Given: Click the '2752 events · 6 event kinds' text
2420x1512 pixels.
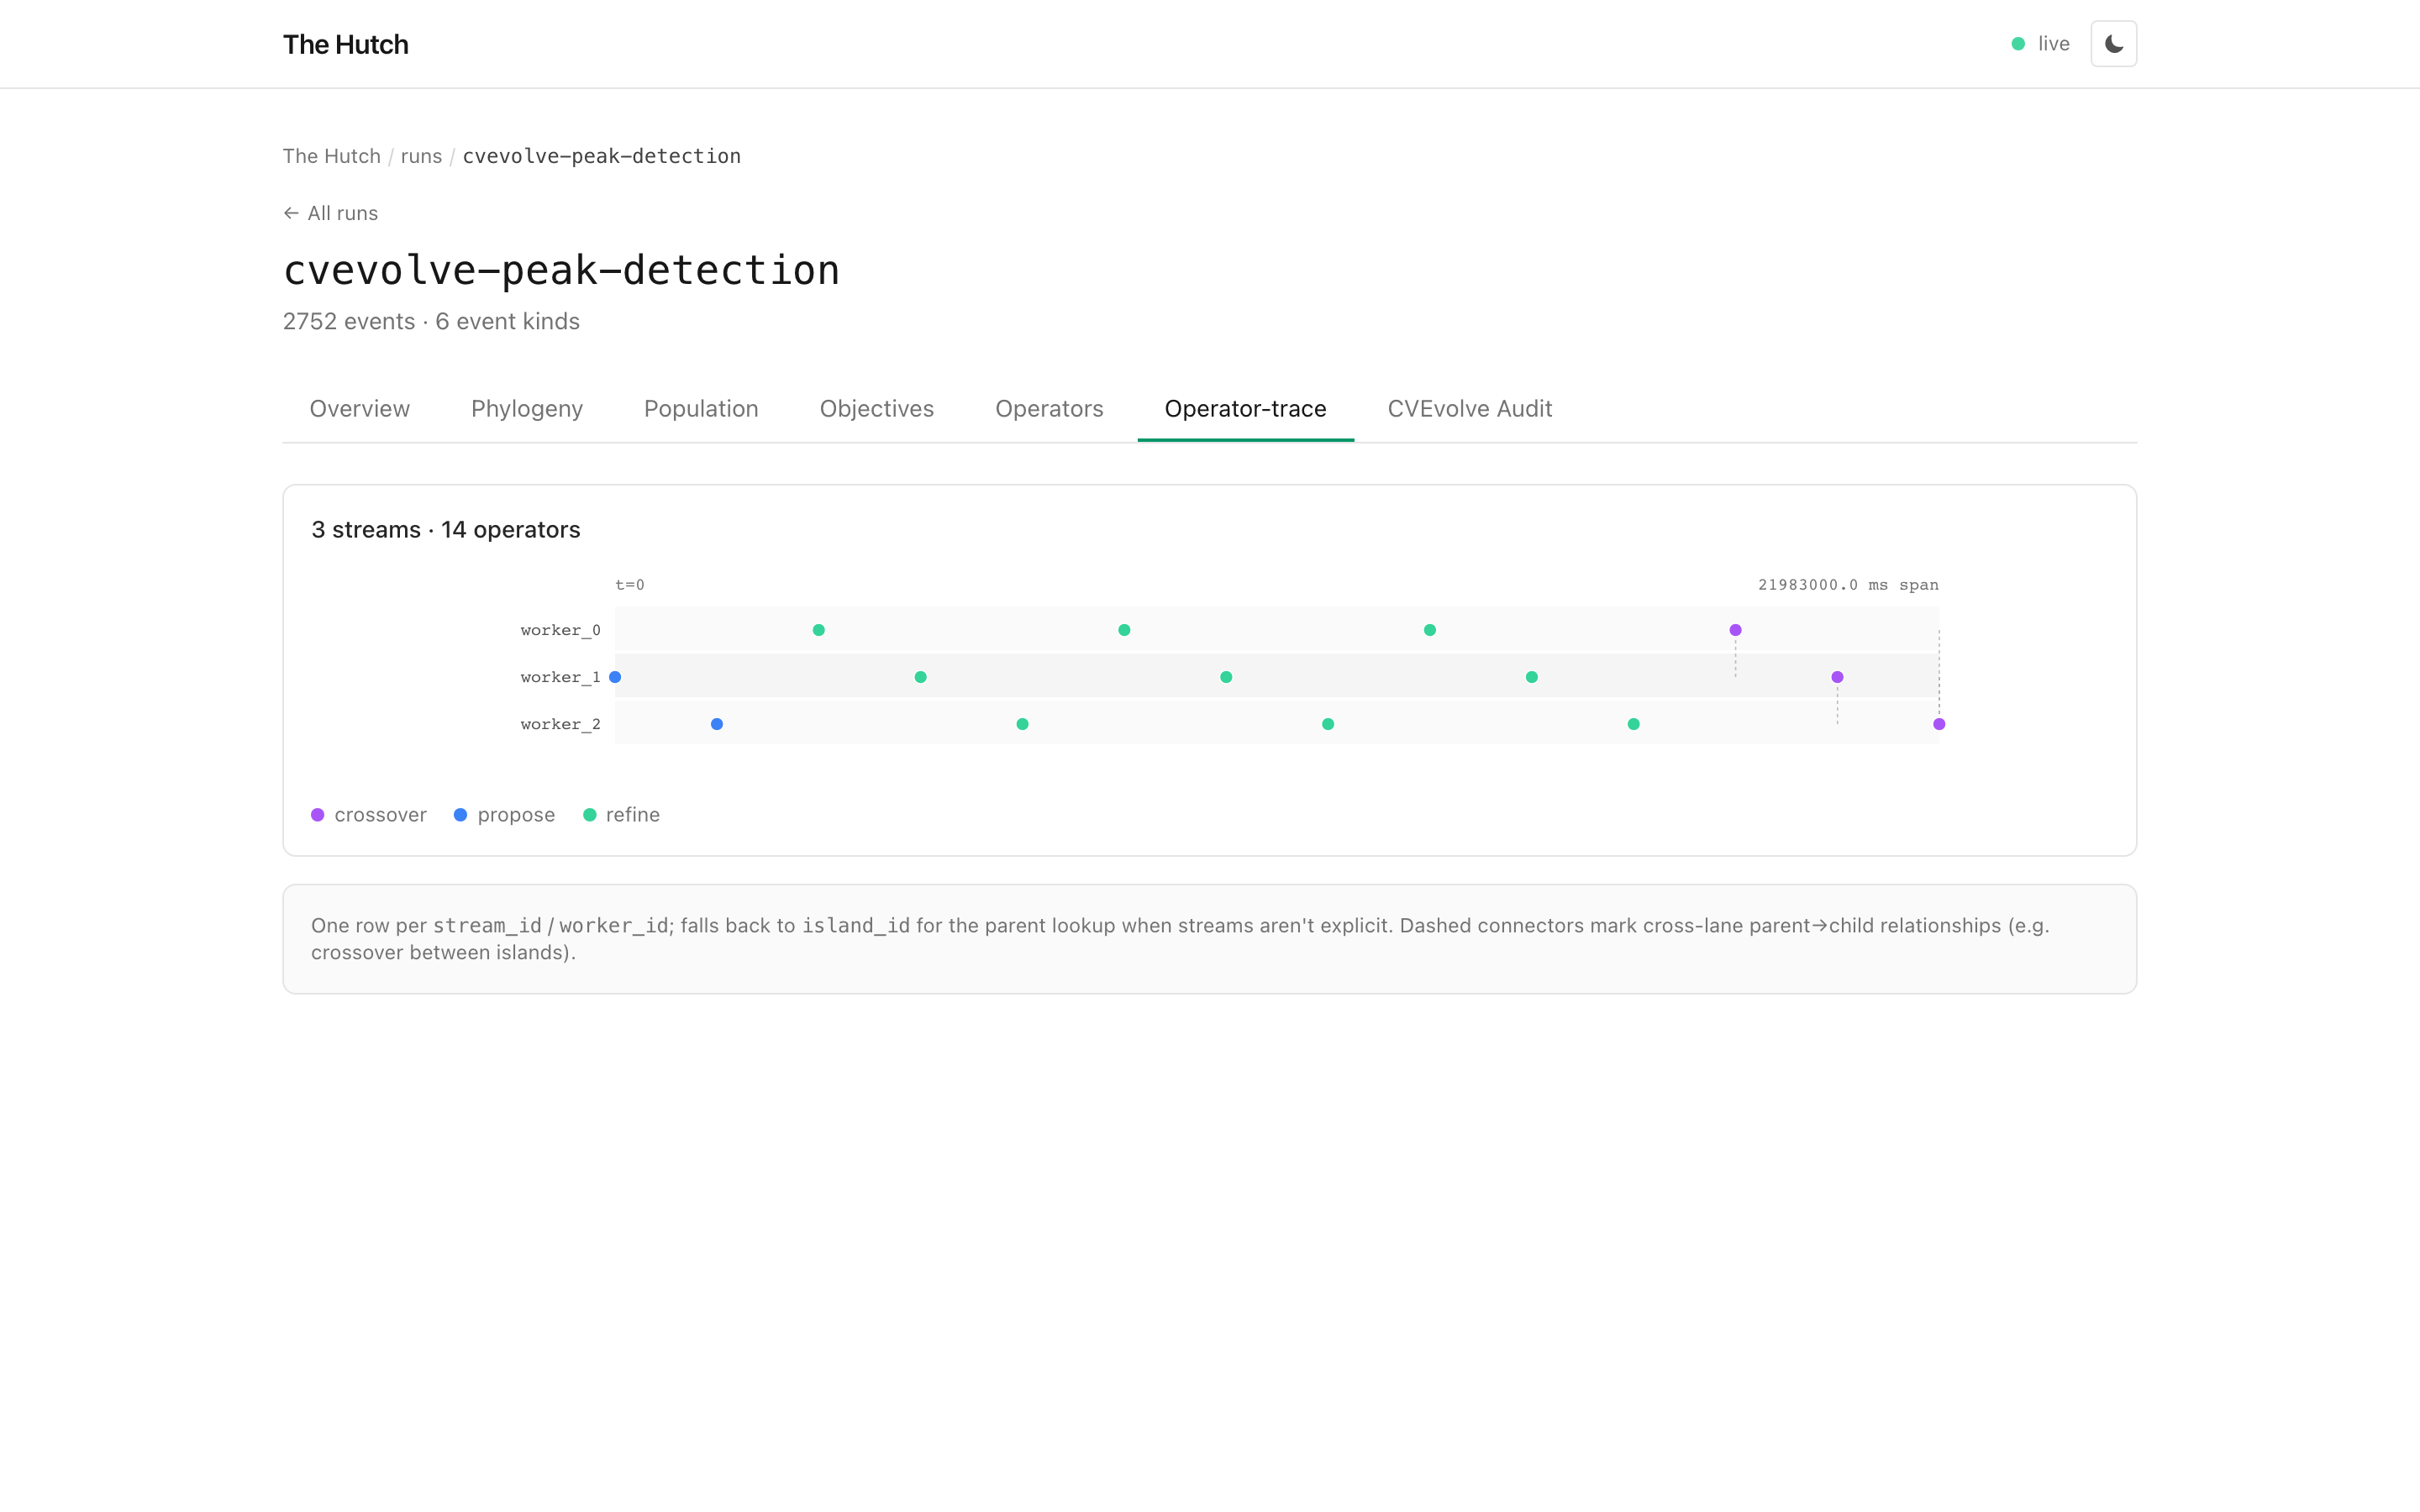Looking at the screenshot, I should 431,322.
